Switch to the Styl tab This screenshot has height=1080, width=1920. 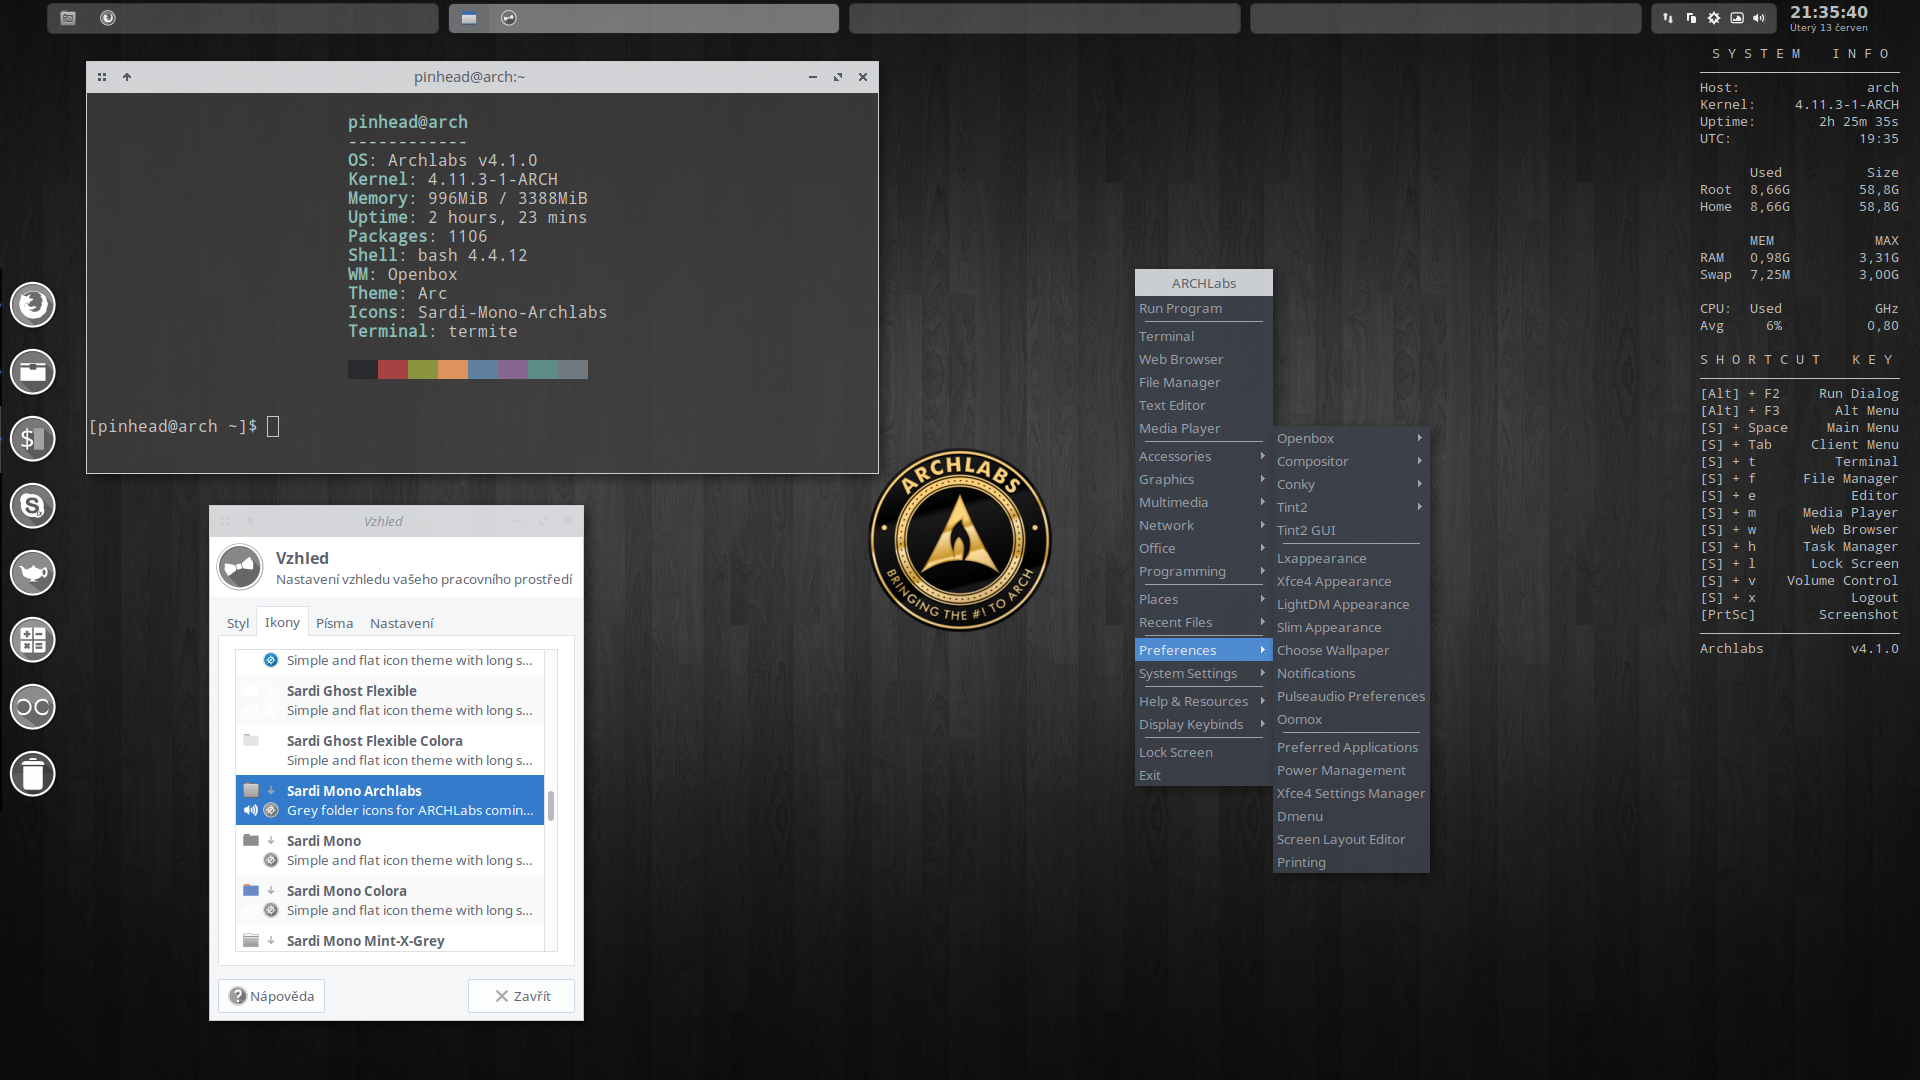tap(238, 623)
